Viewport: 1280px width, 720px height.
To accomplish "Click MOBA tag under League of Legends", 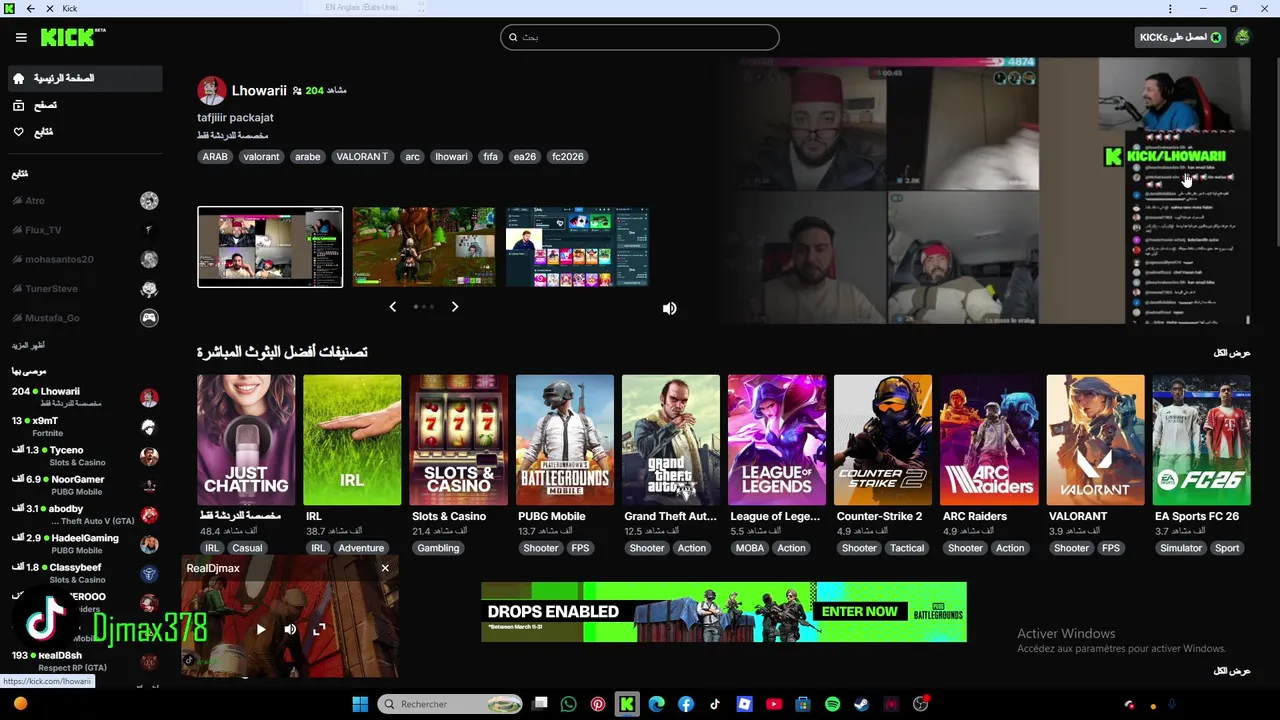I will tap(749, 548).
